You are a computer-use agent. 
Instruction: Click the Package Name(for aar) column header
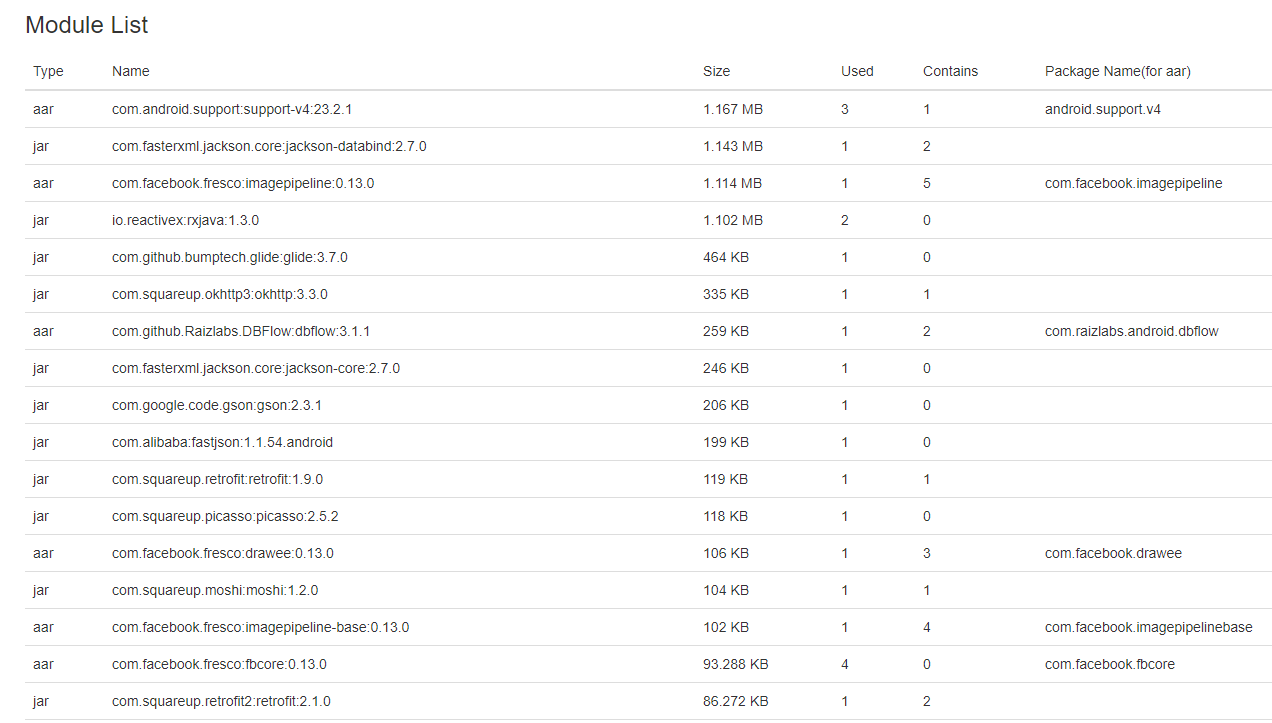[1118, 71]
